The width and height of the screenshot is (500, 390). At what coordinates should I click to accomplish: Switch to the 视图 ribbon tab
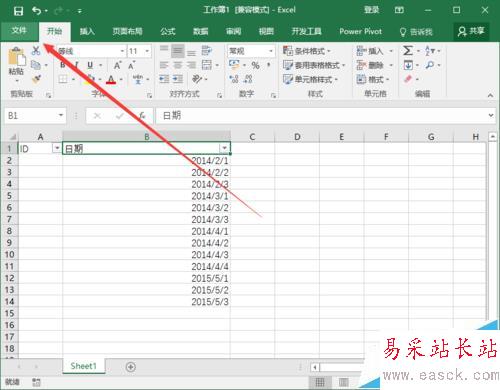pos(266,31)
